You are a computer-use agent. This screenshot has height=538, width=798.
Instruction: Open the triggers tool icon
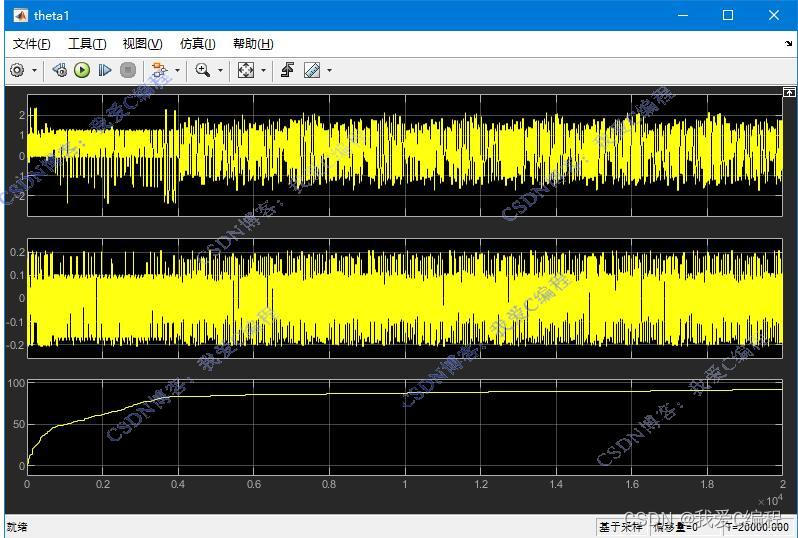tap(288, 70)
